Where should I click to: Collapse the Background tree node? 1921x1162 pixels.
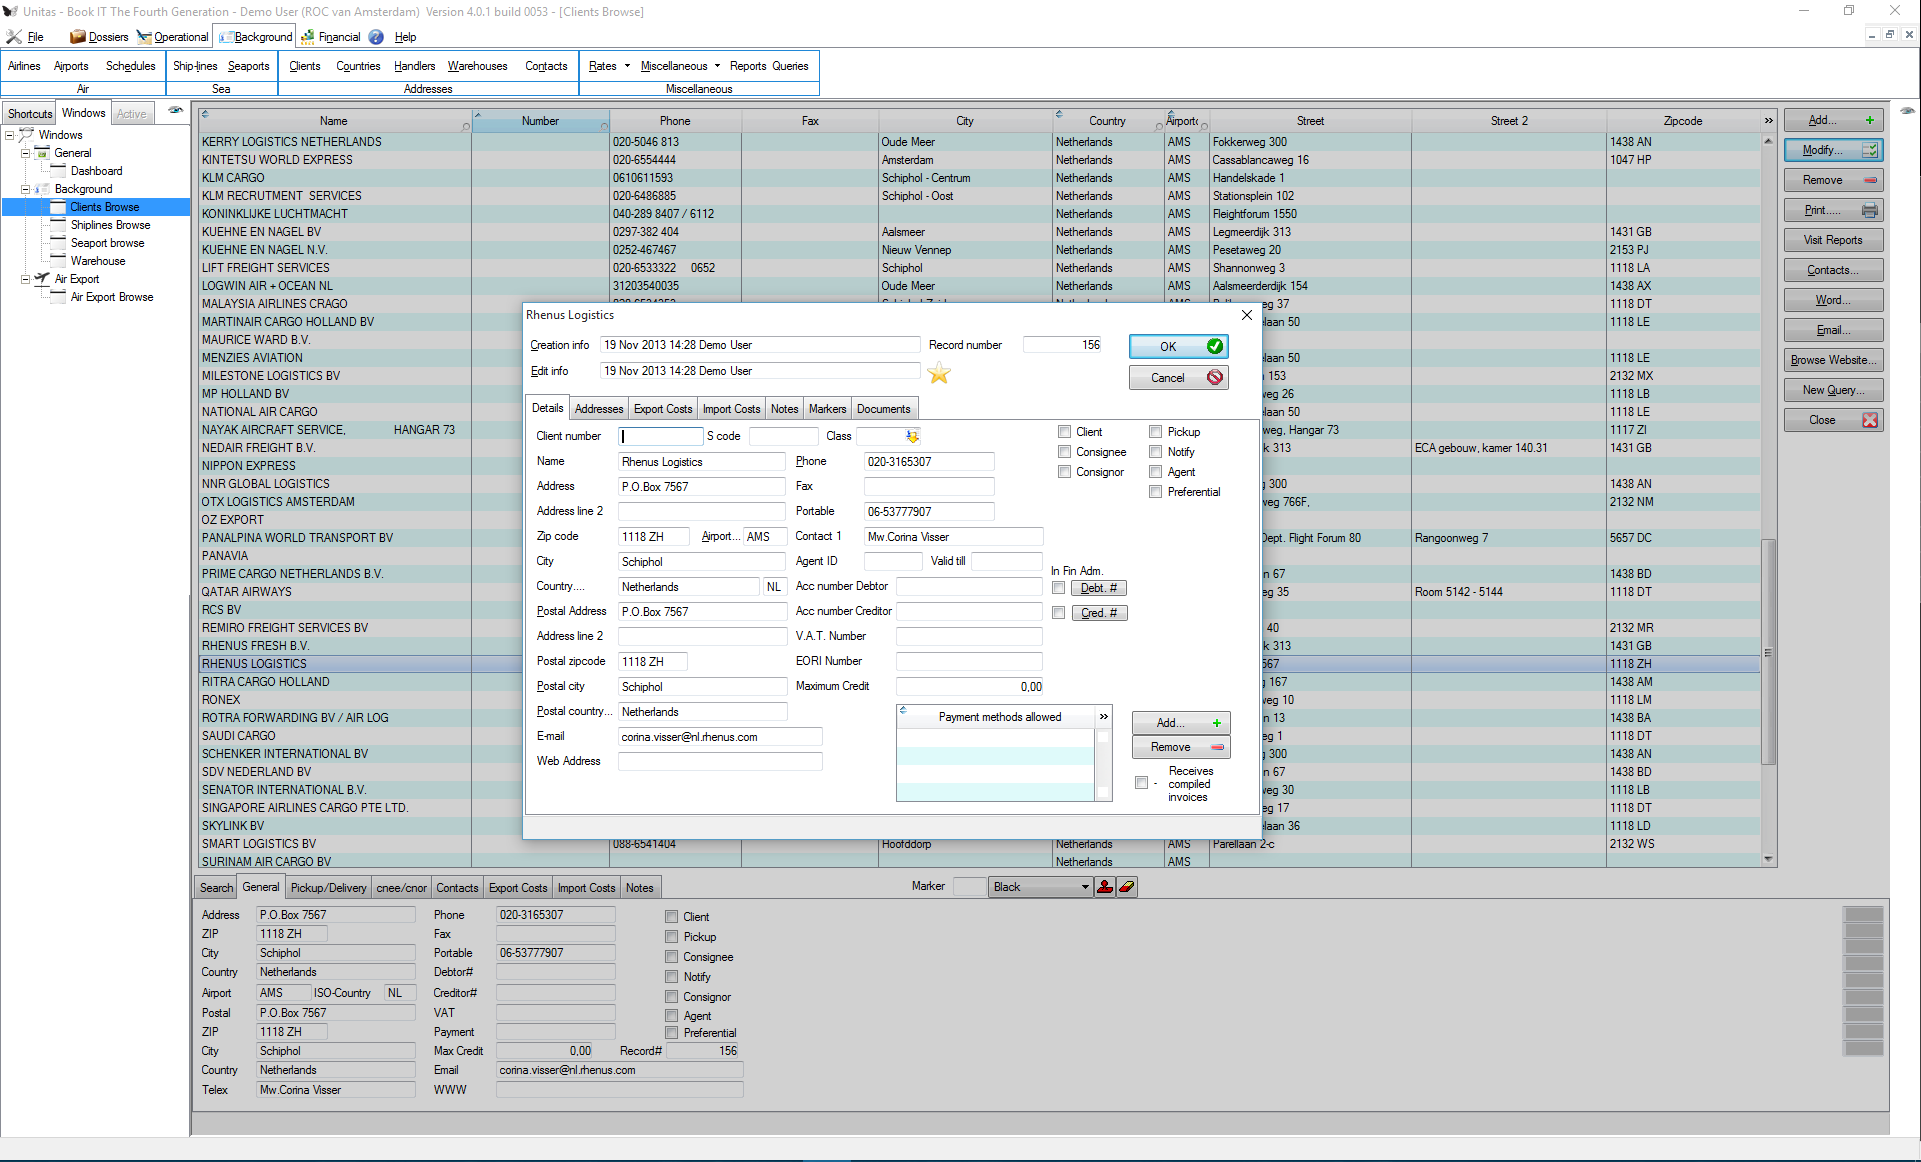26,189
